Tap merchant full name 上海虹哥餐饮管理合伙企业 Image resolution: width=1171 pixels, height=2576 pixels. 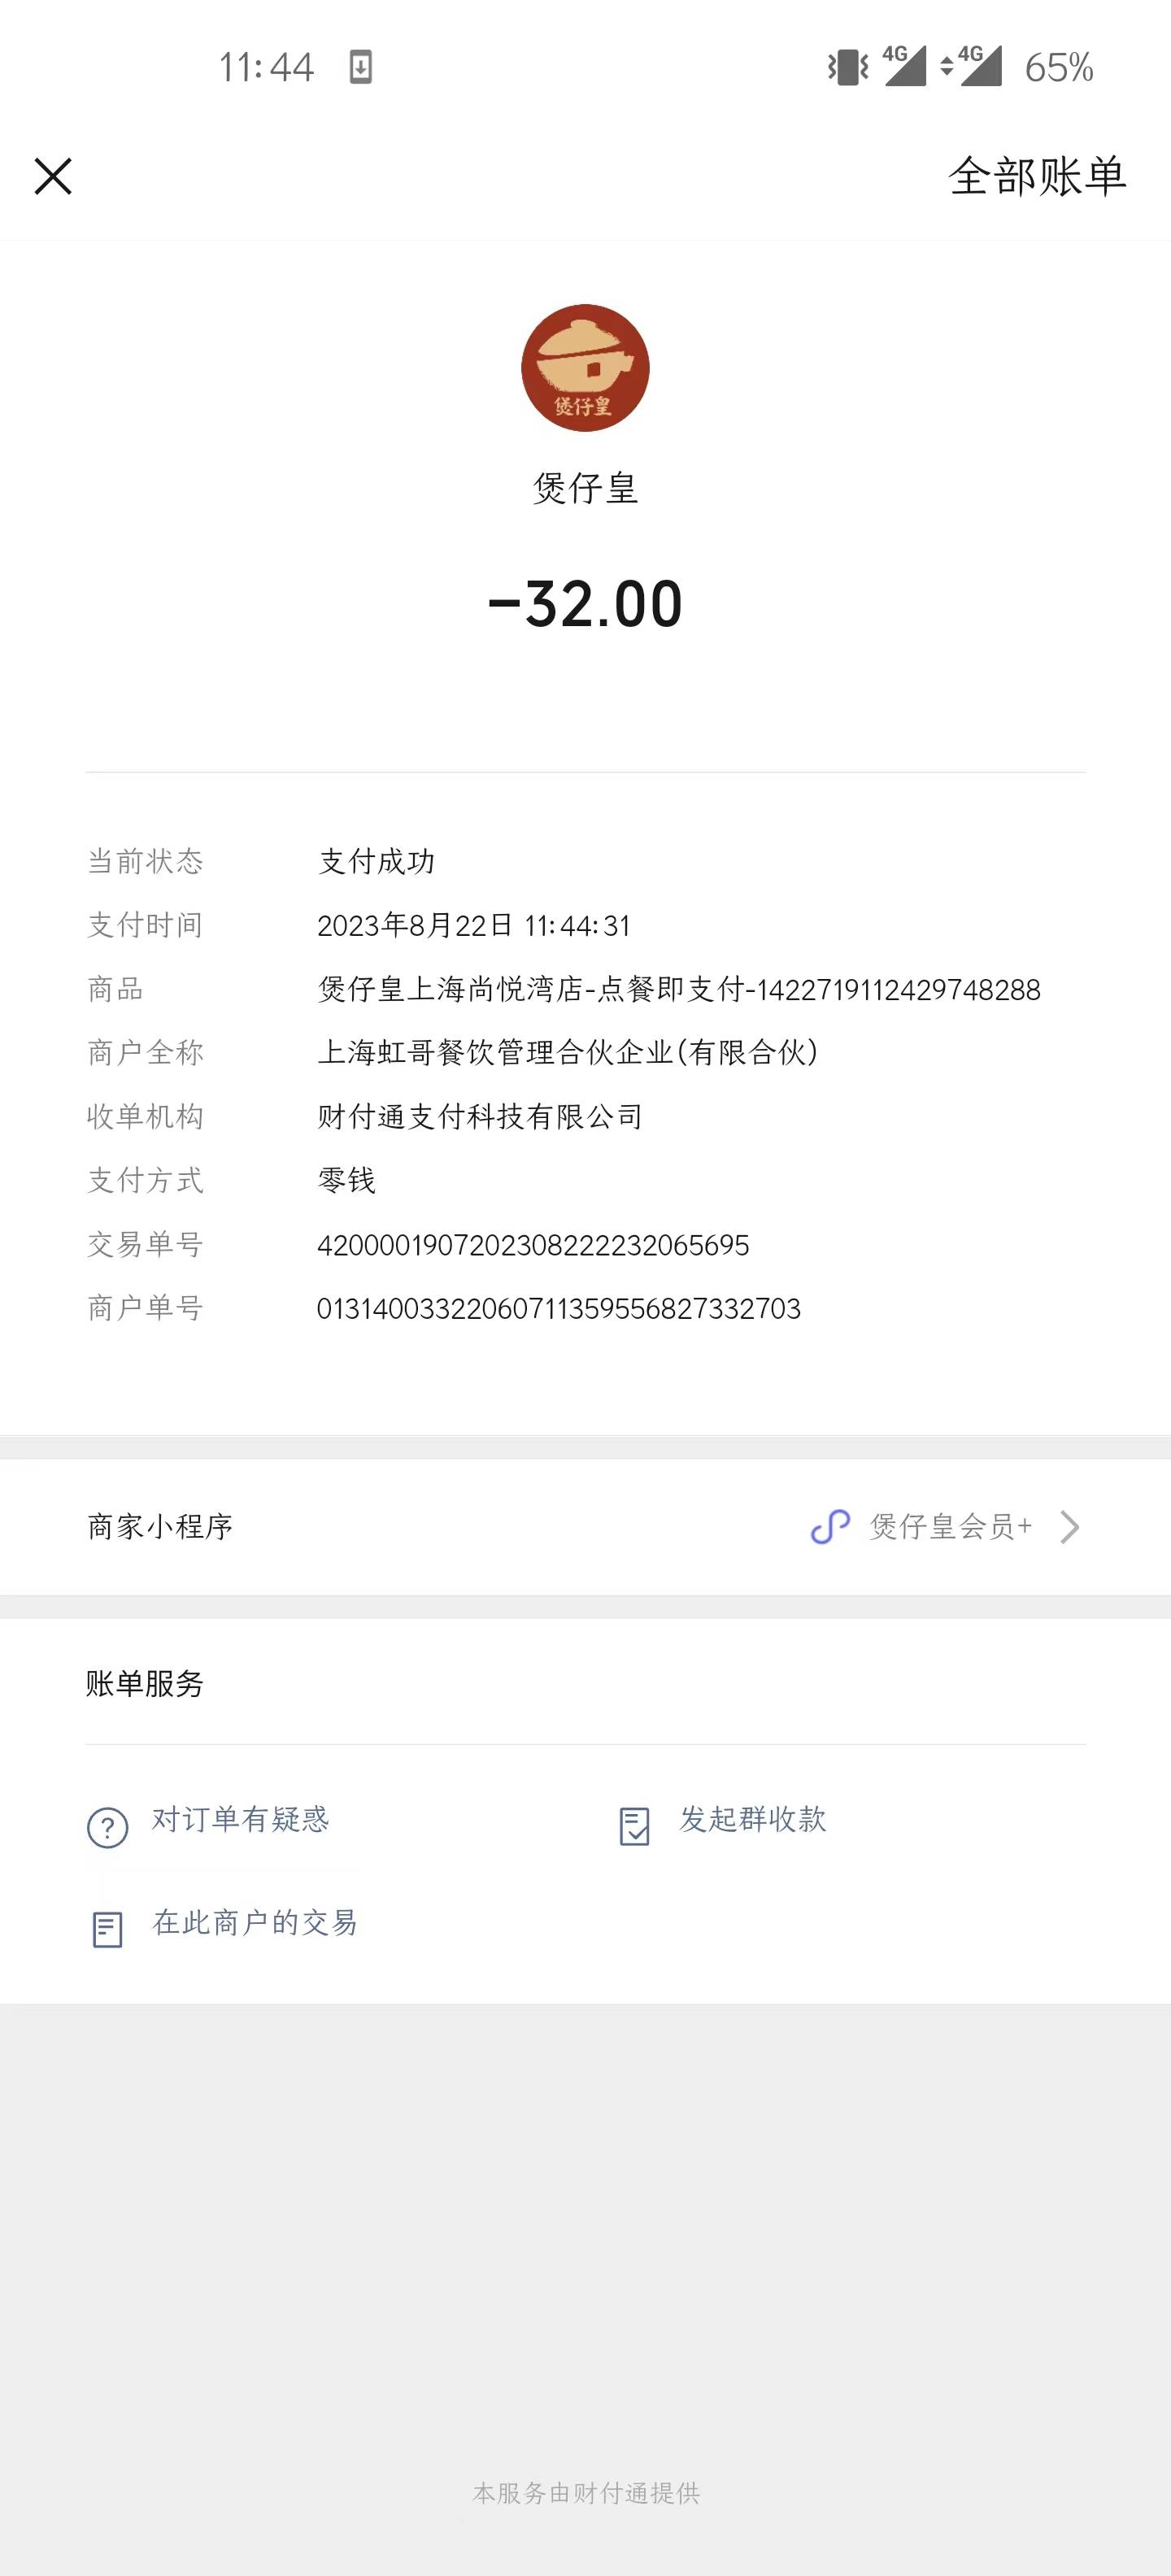(x=568, y=1052)
